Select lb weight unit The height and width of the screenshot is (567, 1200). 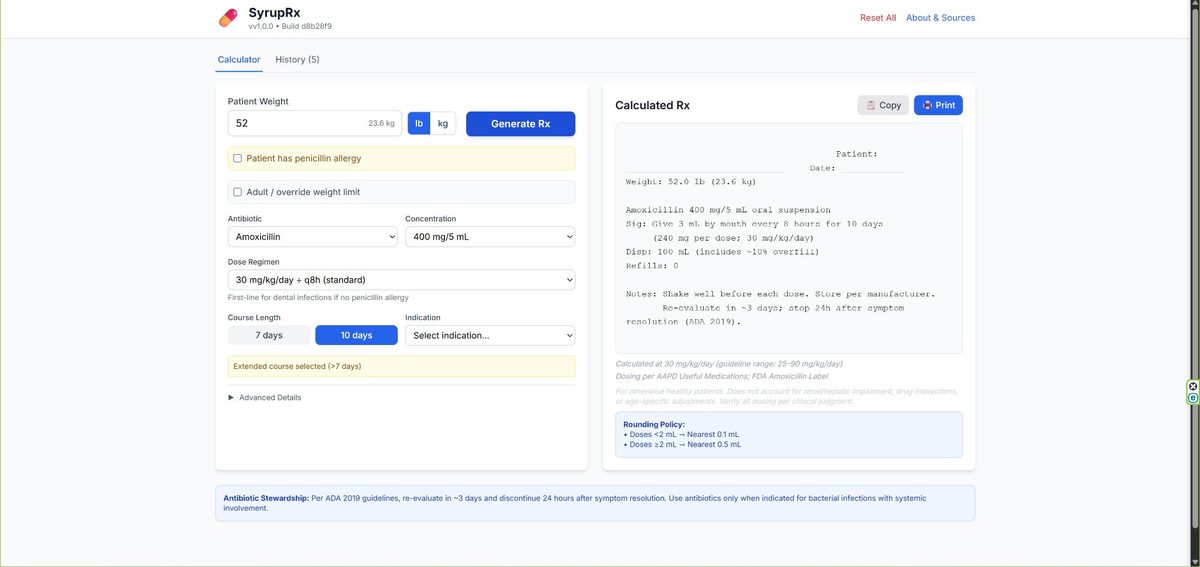419,123
